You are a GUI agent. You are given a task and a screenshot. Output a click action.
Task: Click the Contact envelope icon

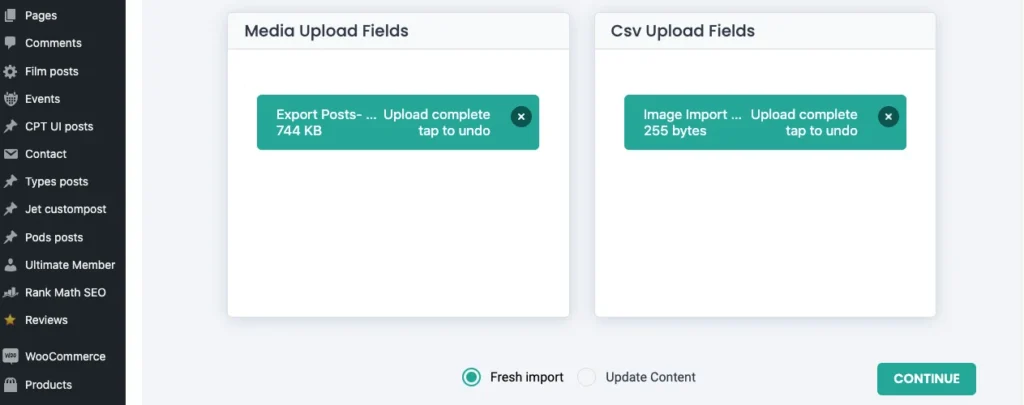pyautogui.click(x=10, y=154)
